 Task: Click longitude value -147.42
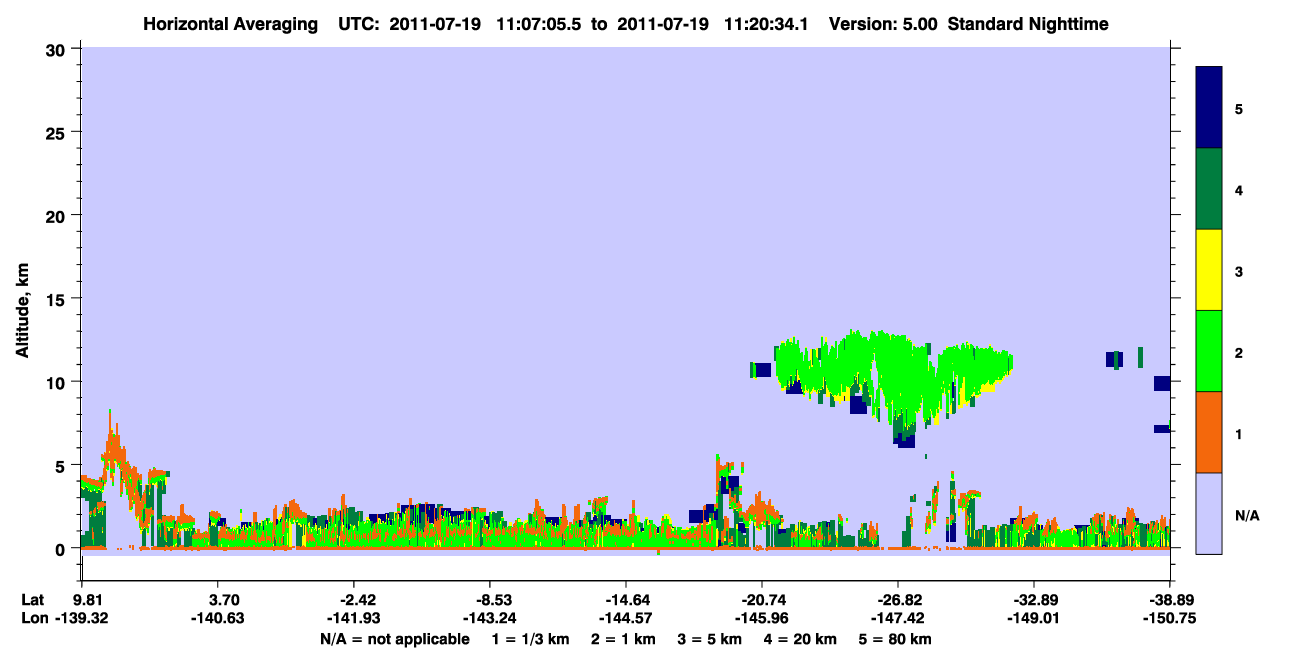(899, 619)
